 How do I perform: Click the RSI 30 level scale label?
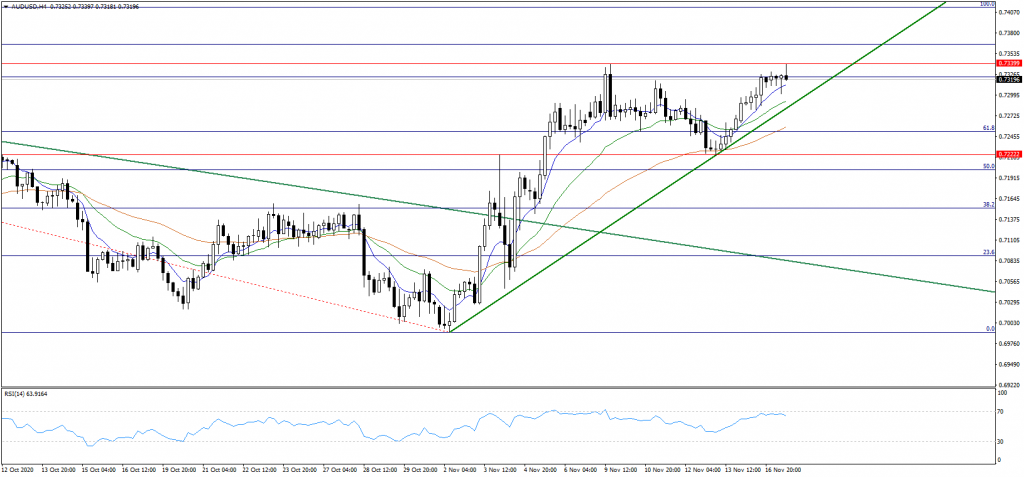click(1001, 441)
